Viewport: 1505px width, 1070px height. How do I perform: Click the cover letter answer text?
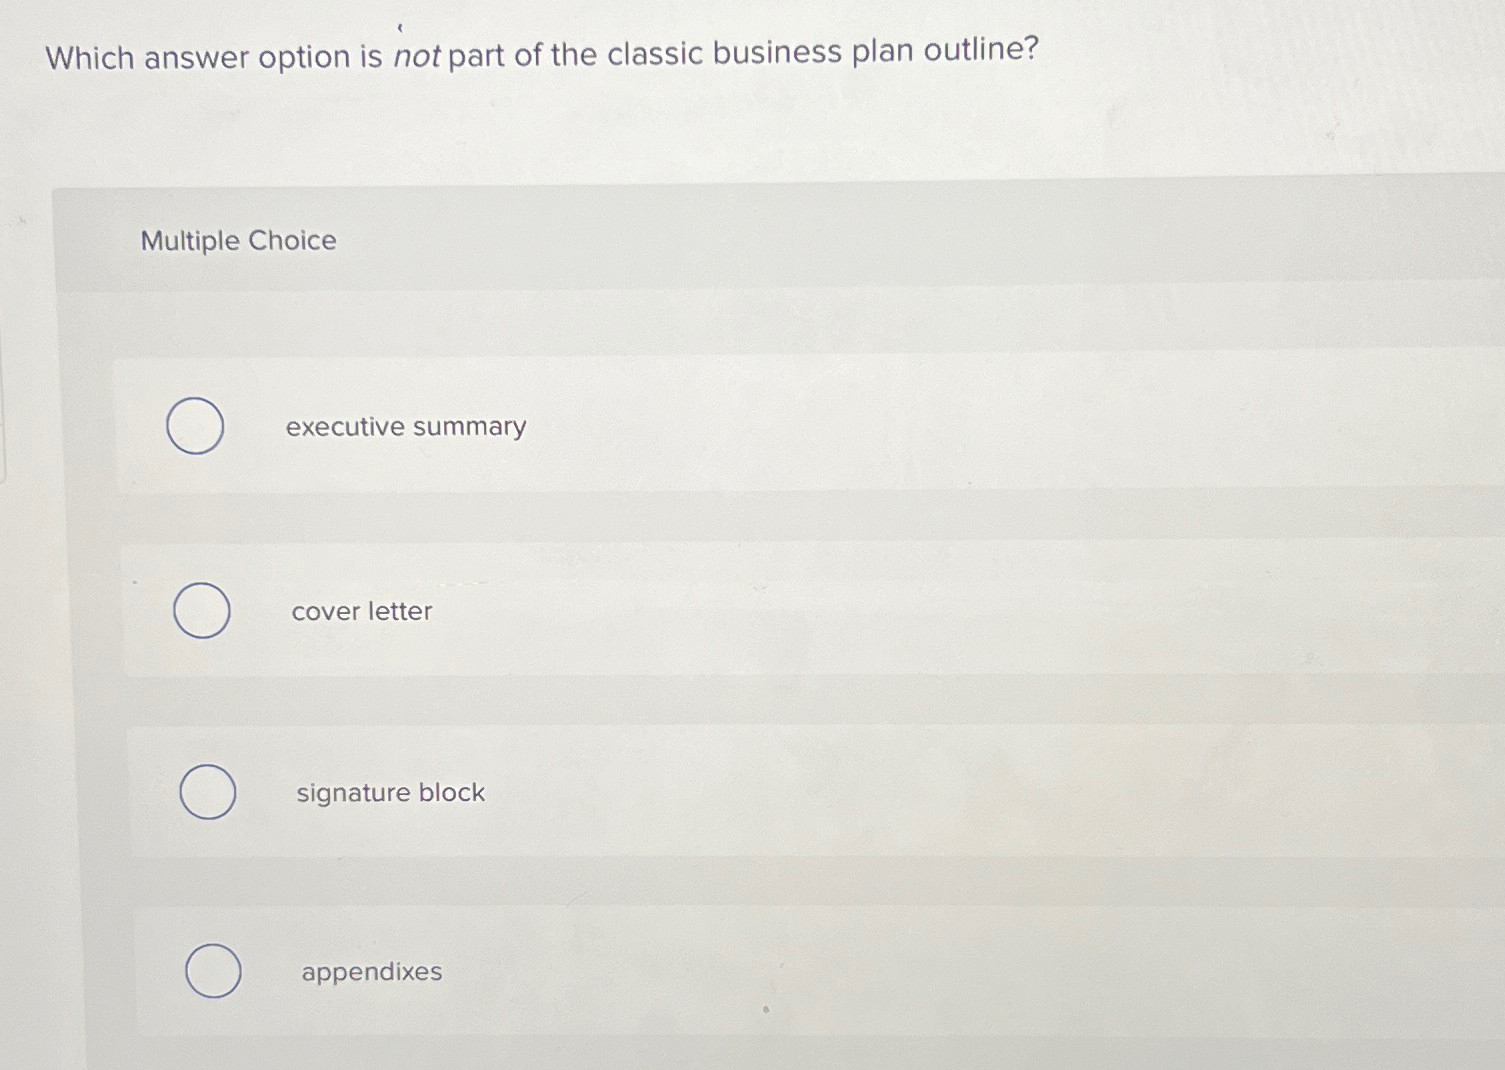(361, 611)
